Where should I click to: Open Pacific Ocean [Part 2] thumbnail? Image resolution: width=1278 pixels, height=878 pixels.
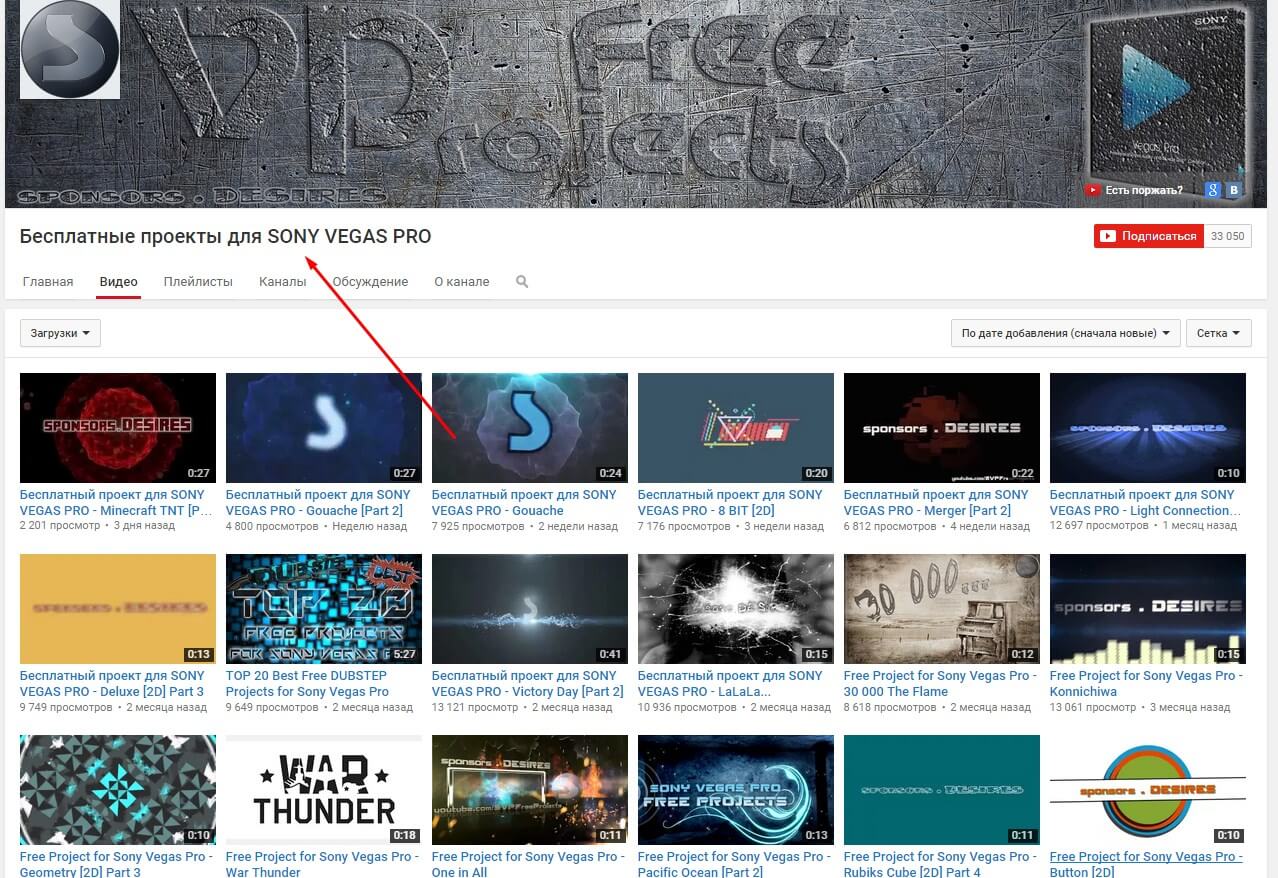[736, 790]
